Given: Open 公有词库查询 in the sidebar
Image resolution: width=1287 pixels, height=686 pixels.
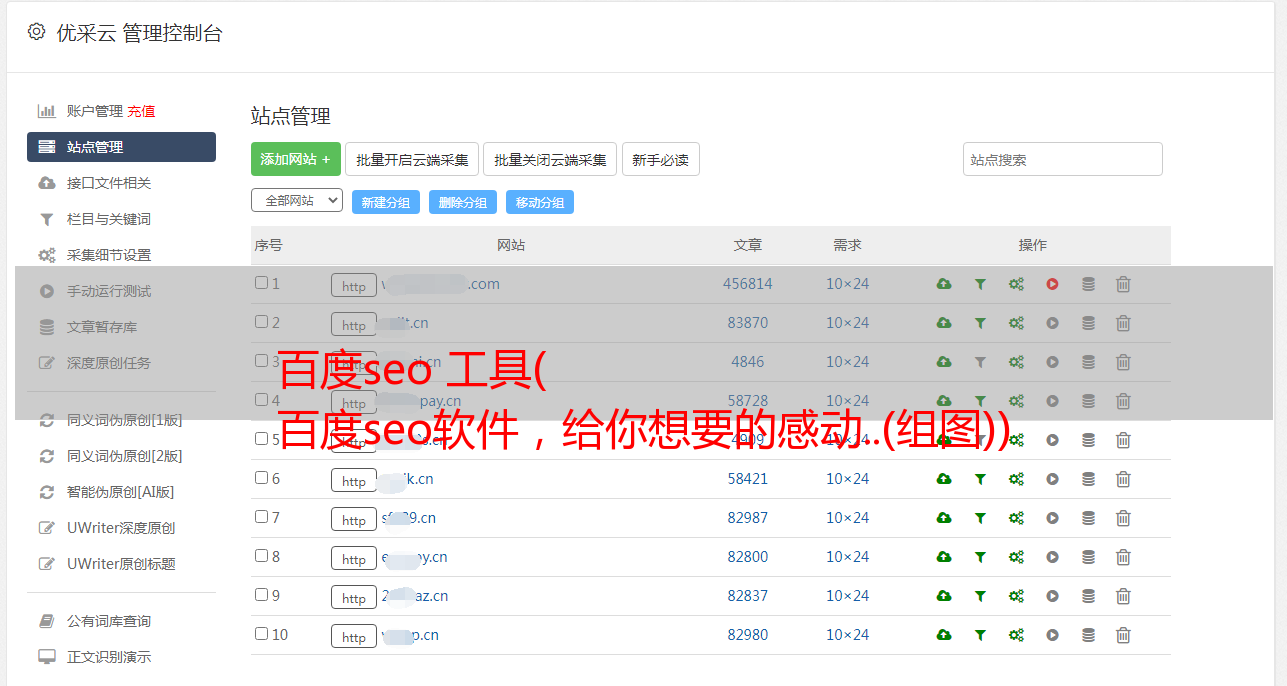Looking at the screenshot, I should click(109, 621).
